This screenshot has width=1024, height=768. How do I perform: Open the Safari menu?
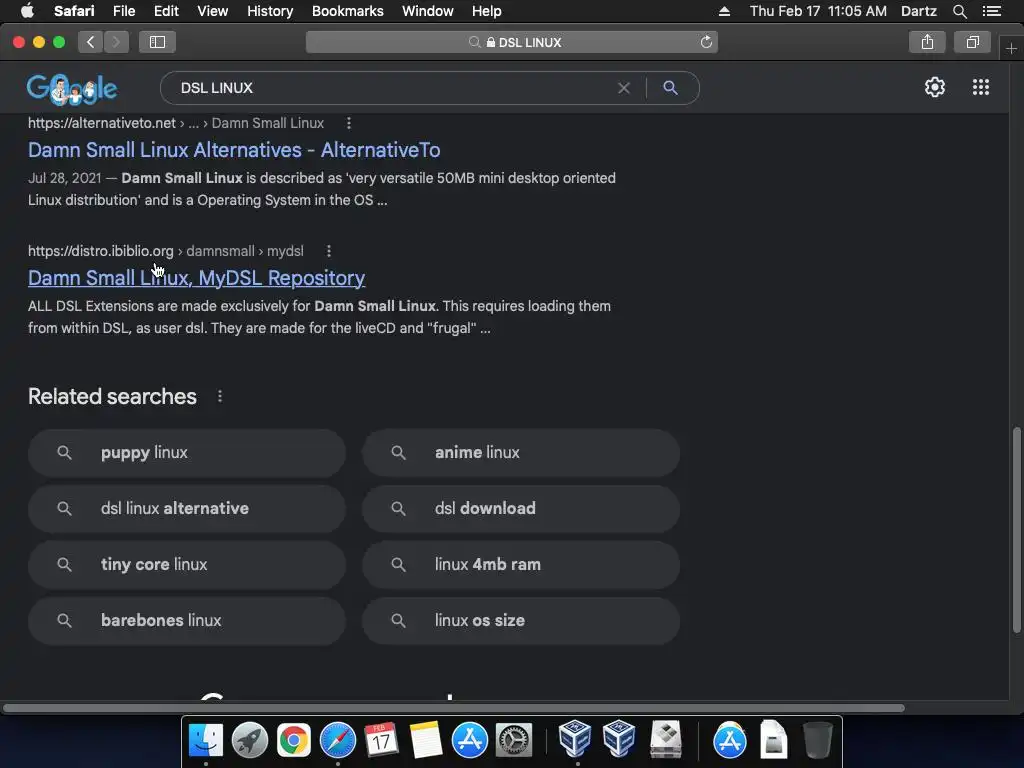pyautogui.click(x=74, y=11)
